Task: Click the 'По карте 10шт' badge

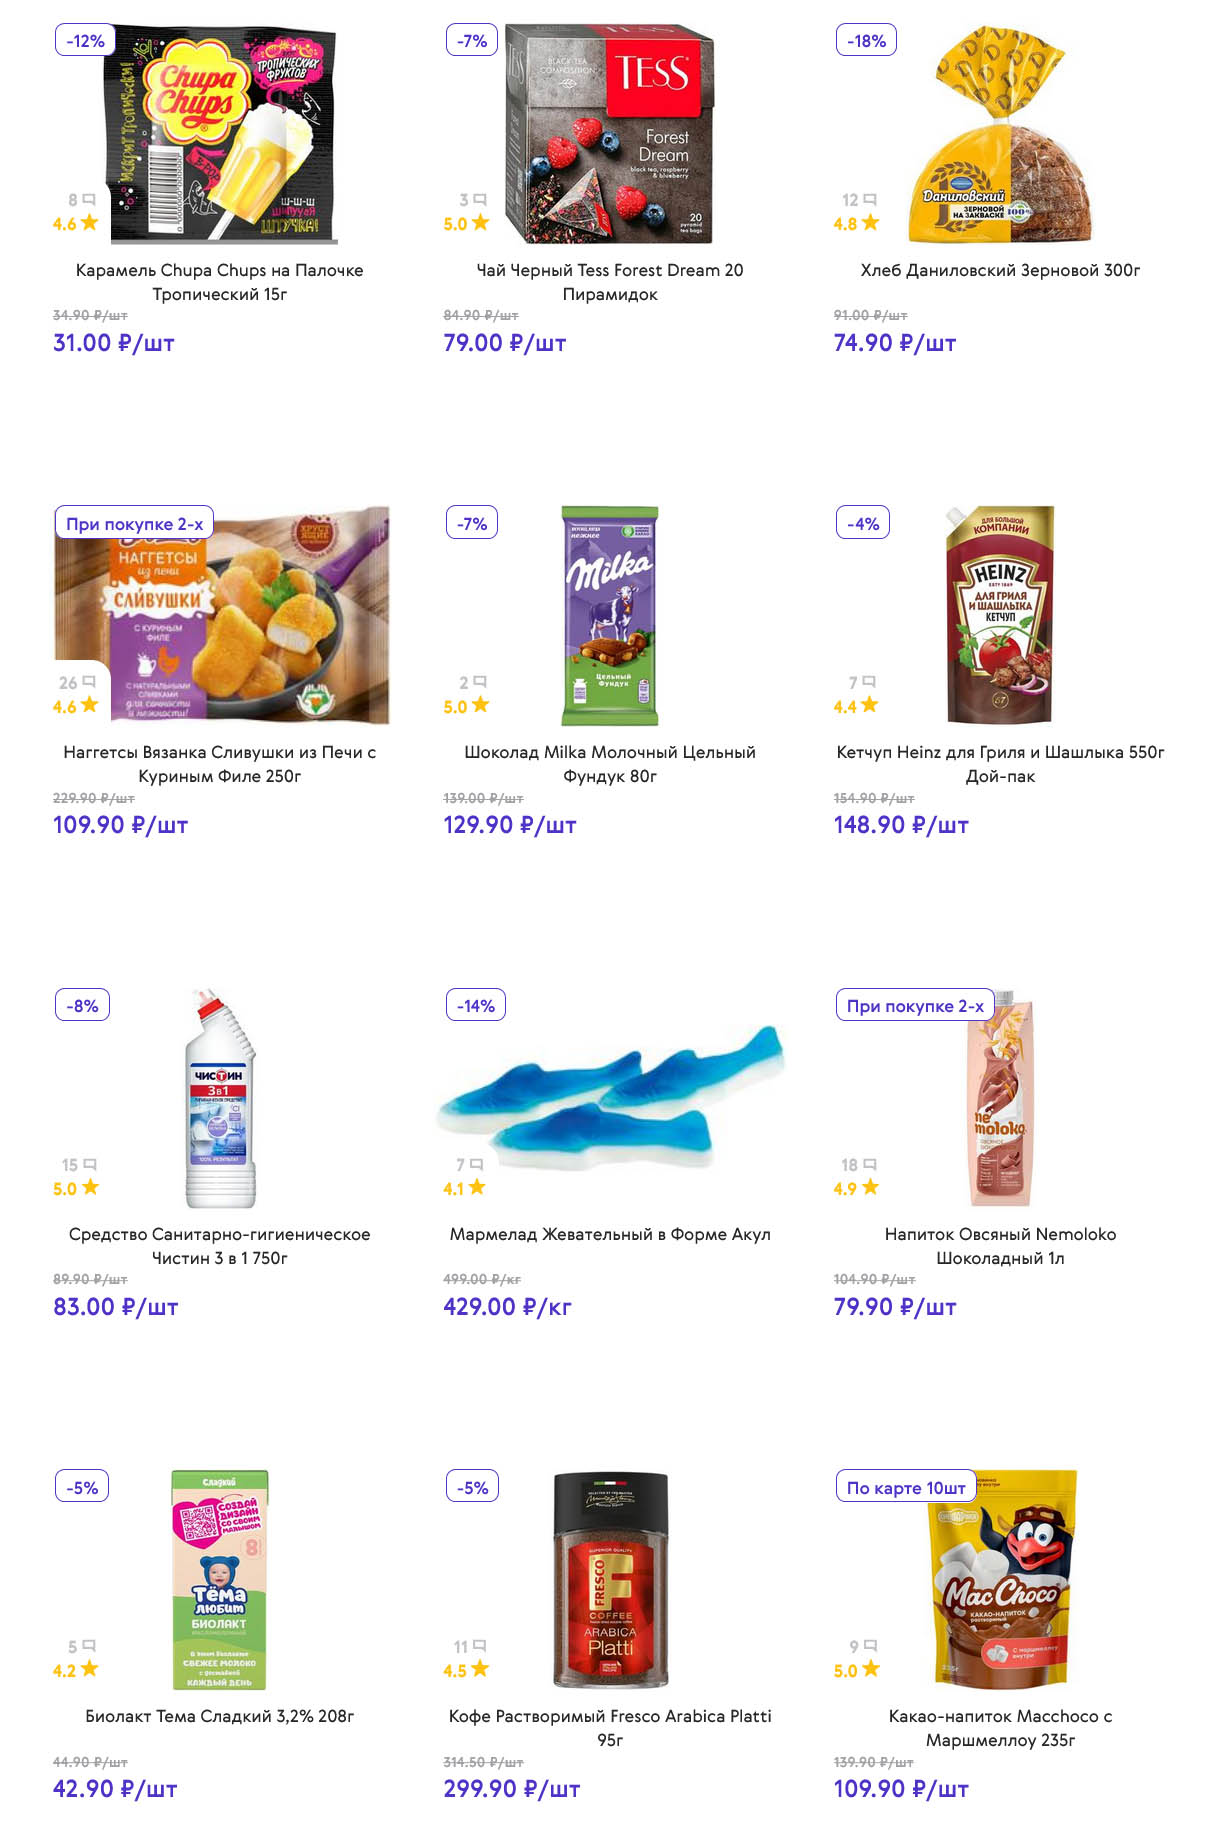Action: click(x=906, y=1488)
